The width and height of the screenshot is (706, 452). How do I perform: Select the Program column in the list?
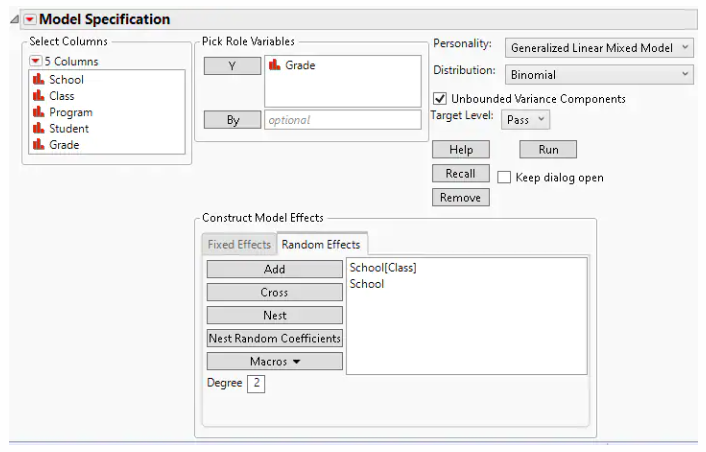coord(70,112)
